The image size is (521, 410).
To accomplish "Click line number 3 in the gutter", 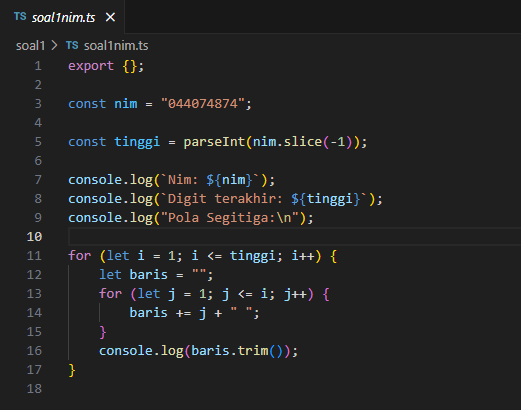I will pos(38,104).
